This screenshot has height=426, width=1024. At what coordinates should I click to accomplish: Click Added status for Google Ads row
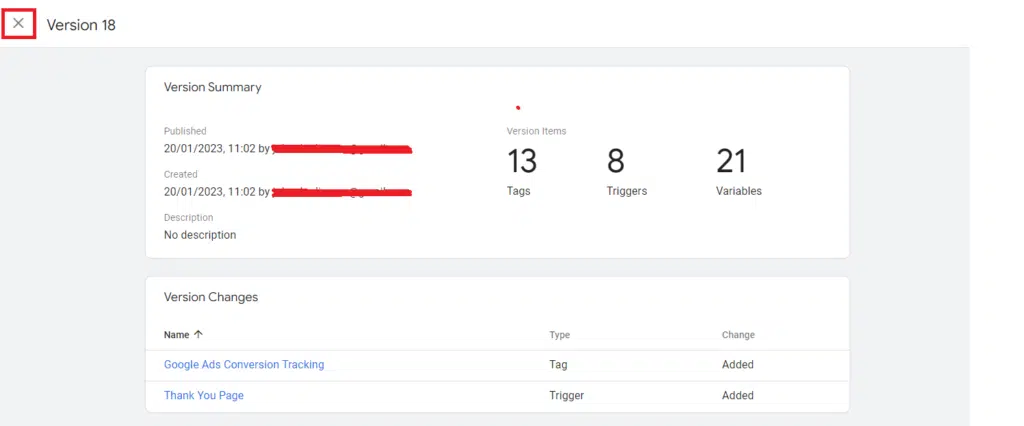[738, 365]
